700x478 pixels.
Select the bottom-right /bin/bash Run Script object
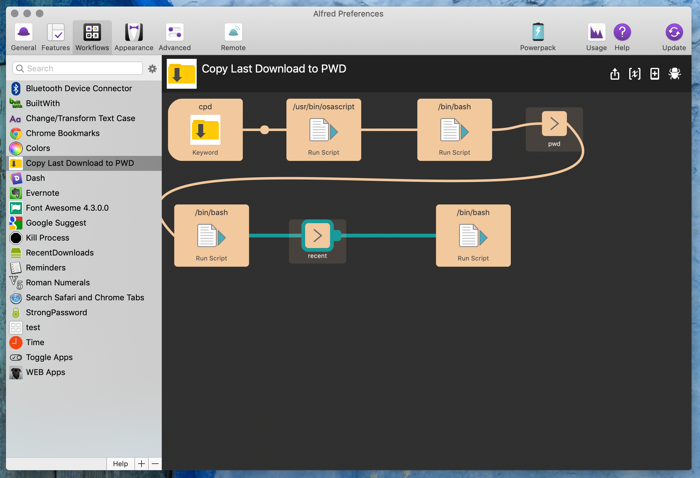473,236
